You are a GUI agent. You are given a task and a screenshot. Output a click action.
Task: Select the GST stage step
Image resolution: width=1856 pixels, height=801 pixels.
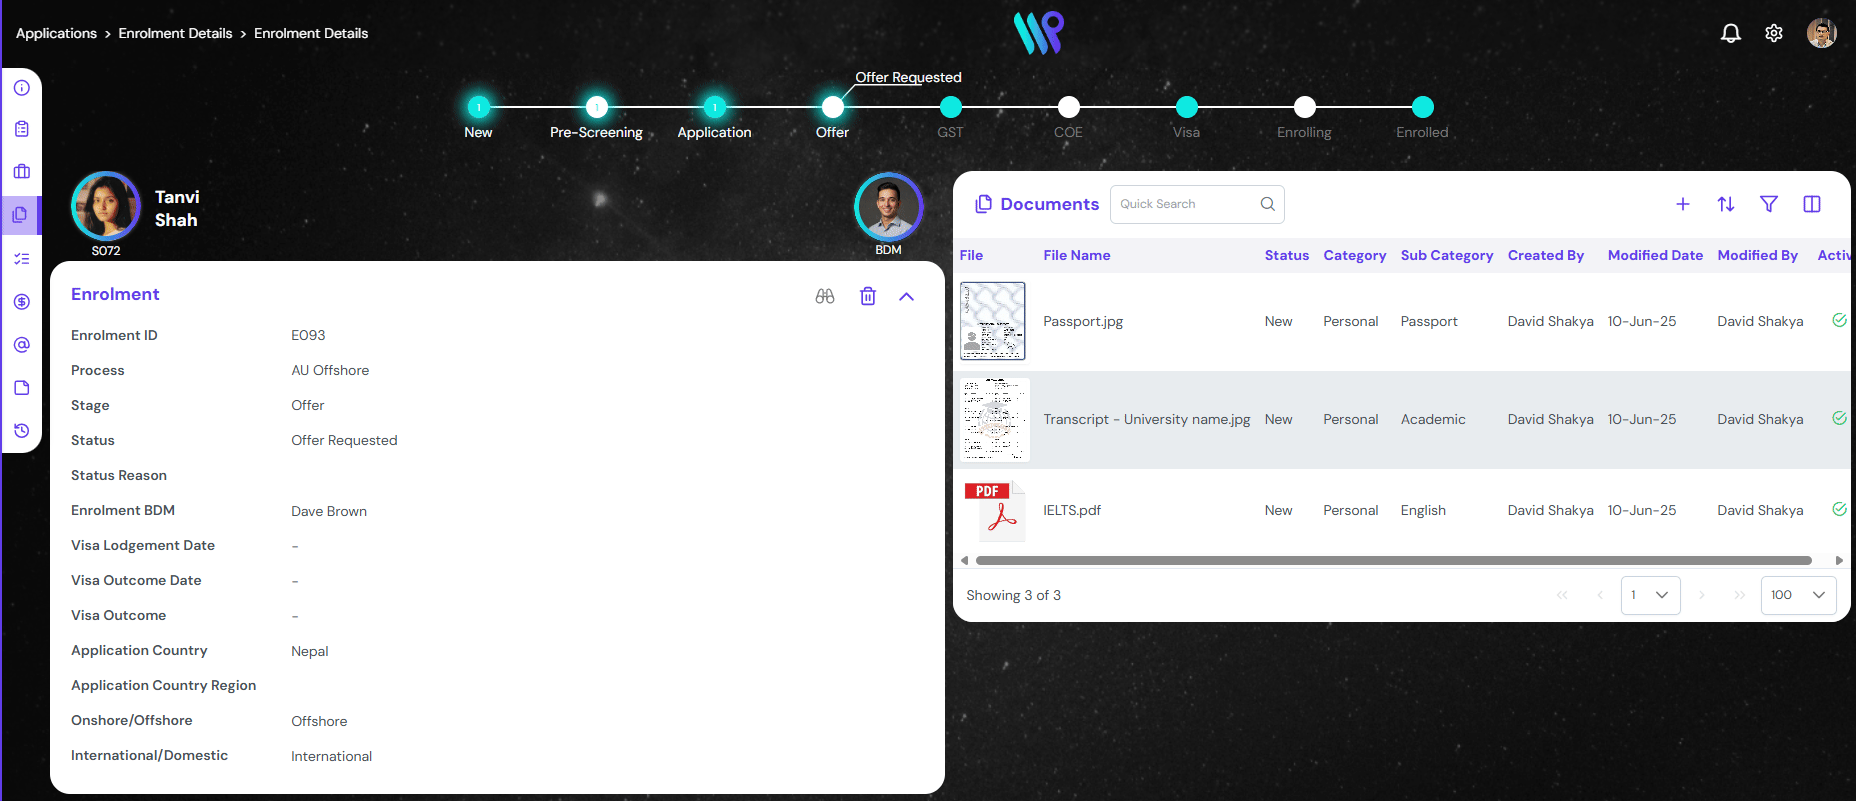point(950,108)
